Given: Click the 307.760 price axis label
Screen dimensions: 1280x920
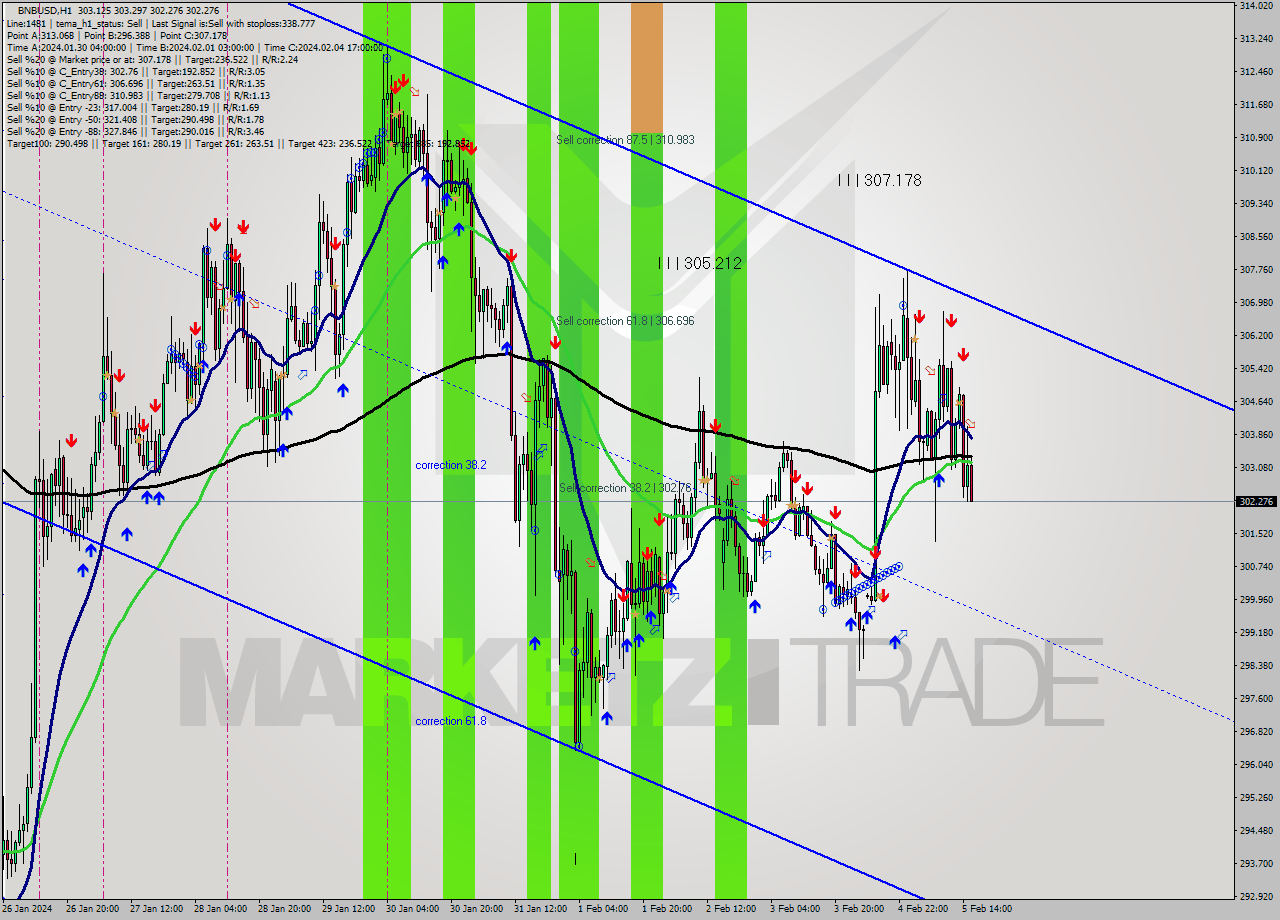Looking at the screenshot, I should [1255, 270].
